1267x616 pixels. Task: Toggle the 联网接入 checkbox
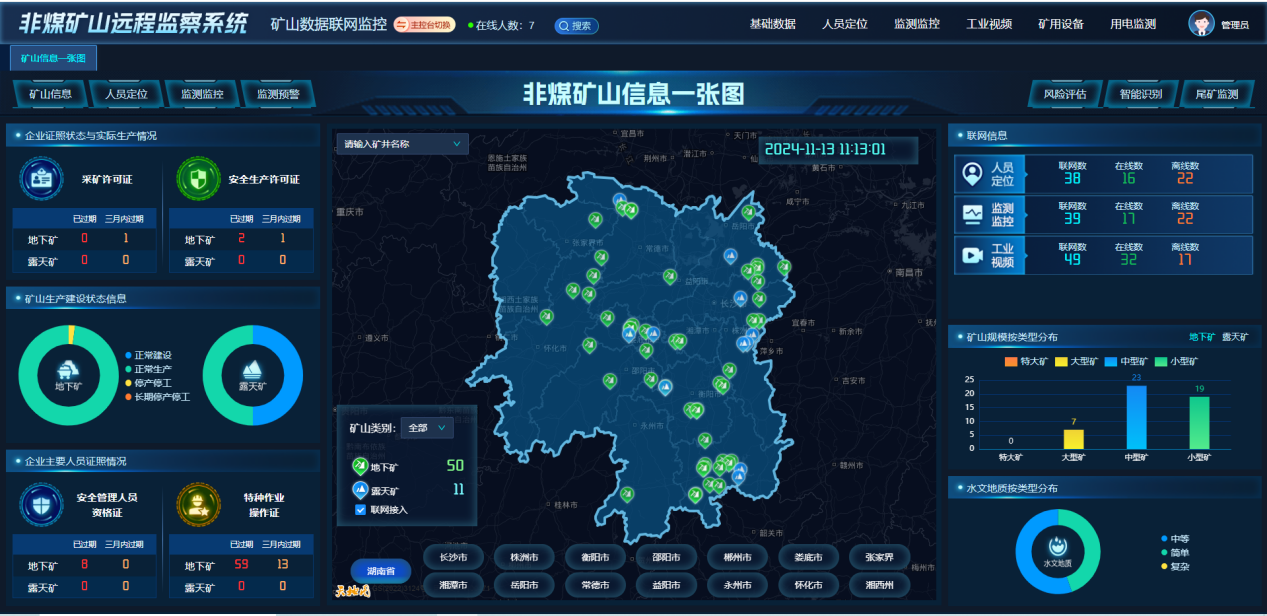(x=361, y=510)
